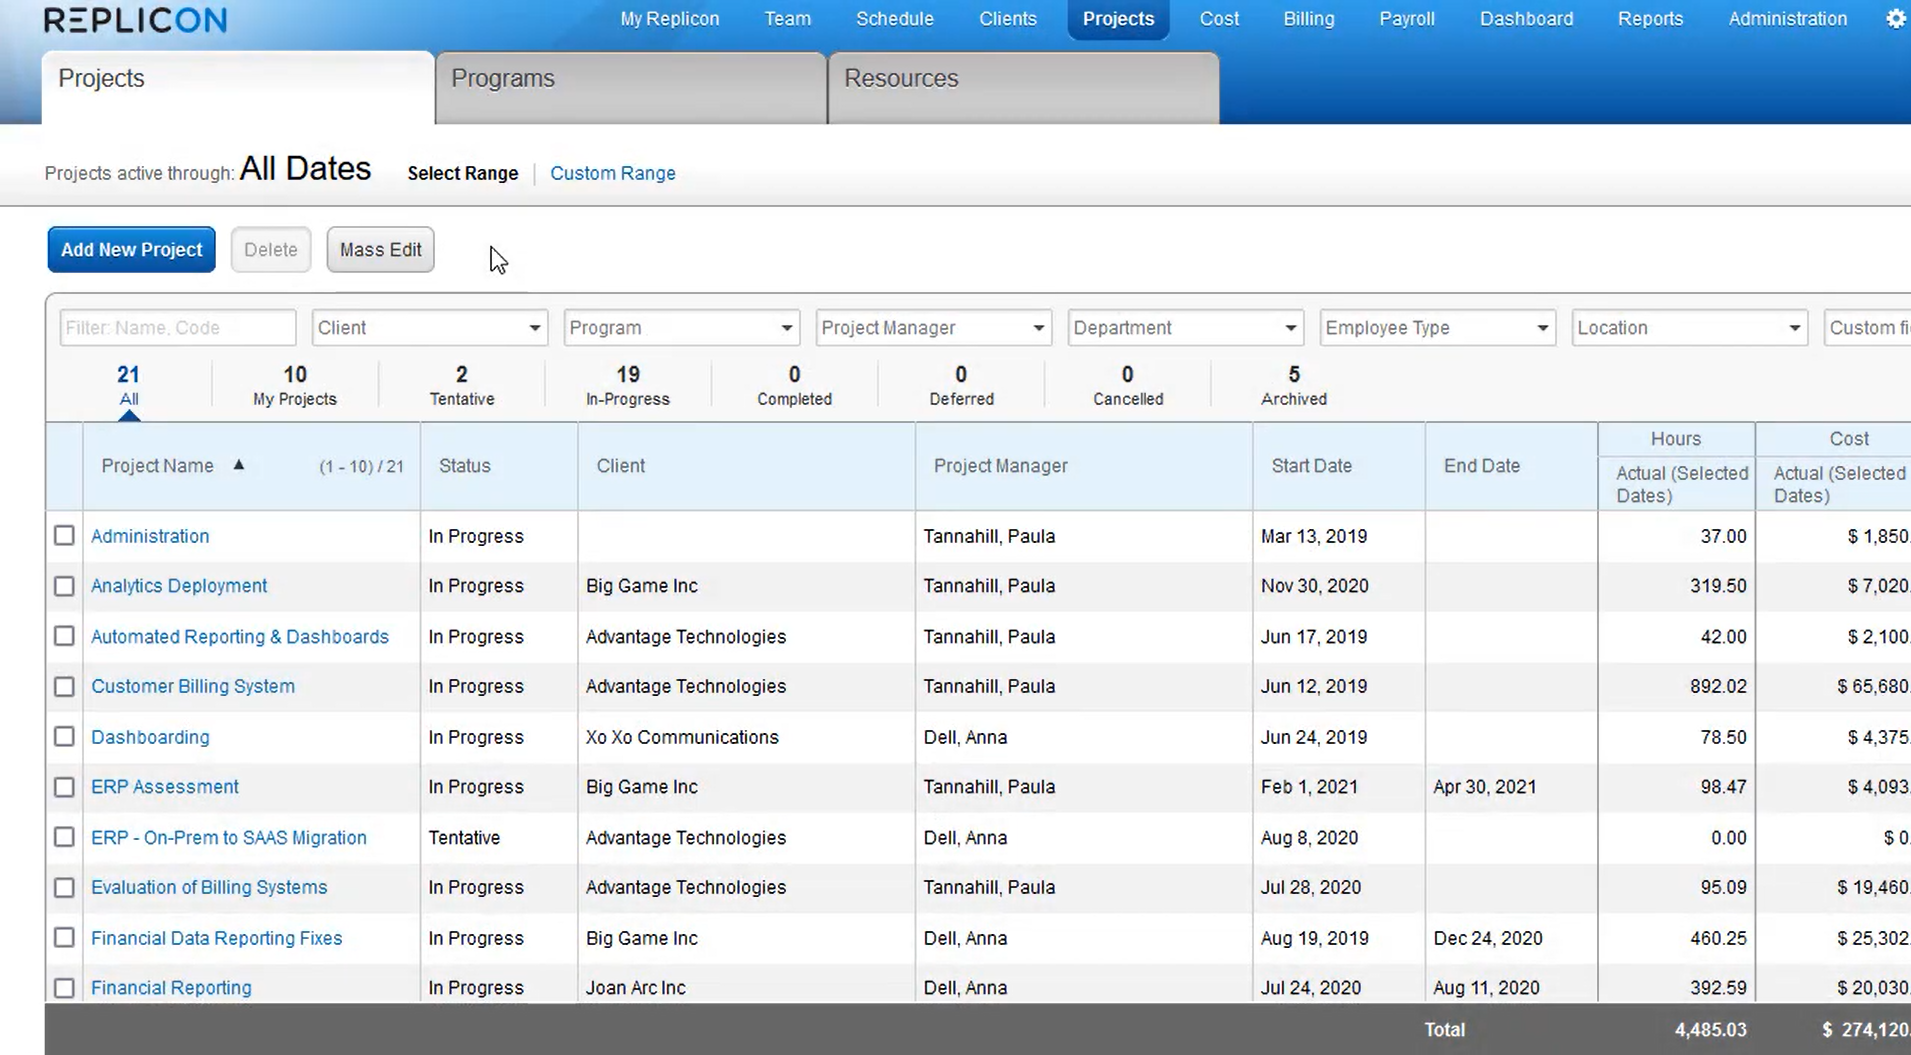Image resolution: width=1911 pixels, height=1055 pixels.
Task: Click the Project Name sort arrow
Action: 238,465
